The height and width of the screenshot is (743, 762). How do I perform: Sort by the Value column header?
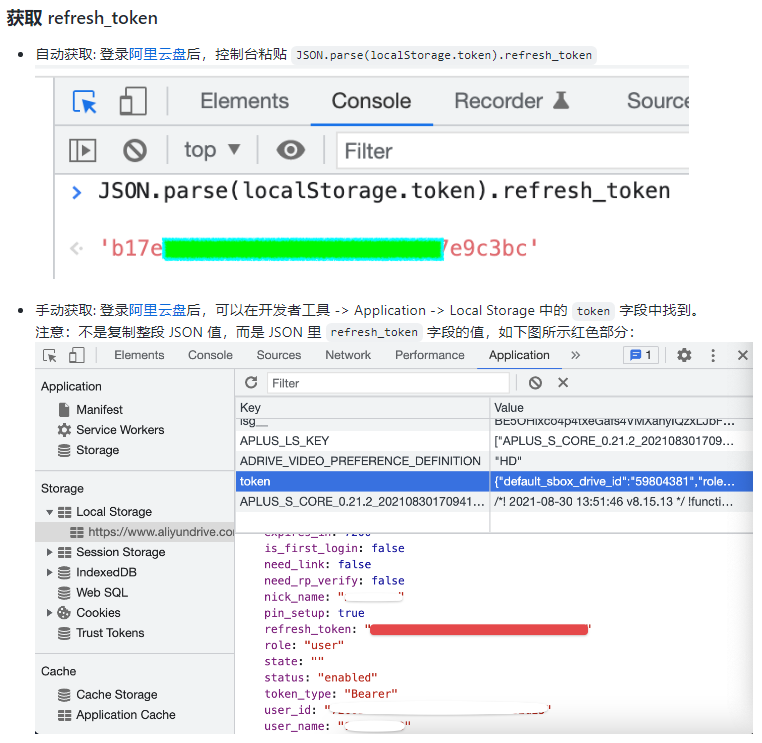click(621, 408)
